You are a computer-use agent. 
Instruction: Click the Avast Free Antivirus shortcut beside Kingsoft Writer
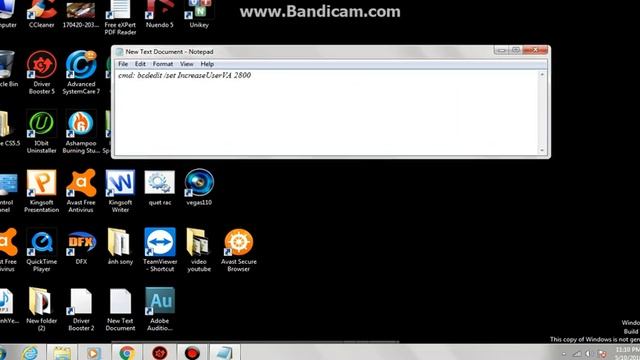click(x=81, y=191)
